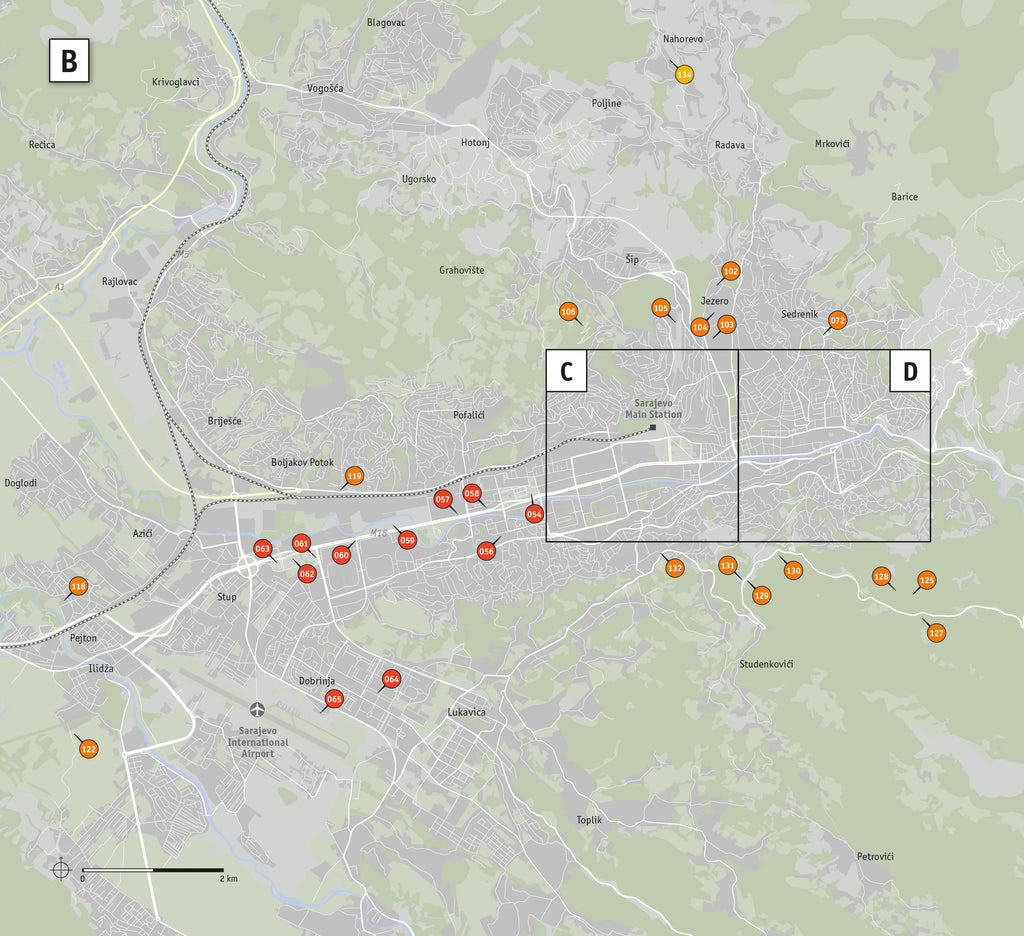Screen dimensions: 1024x936
Task: Click the 2 km scale bar
Action: tap(152, 870)
